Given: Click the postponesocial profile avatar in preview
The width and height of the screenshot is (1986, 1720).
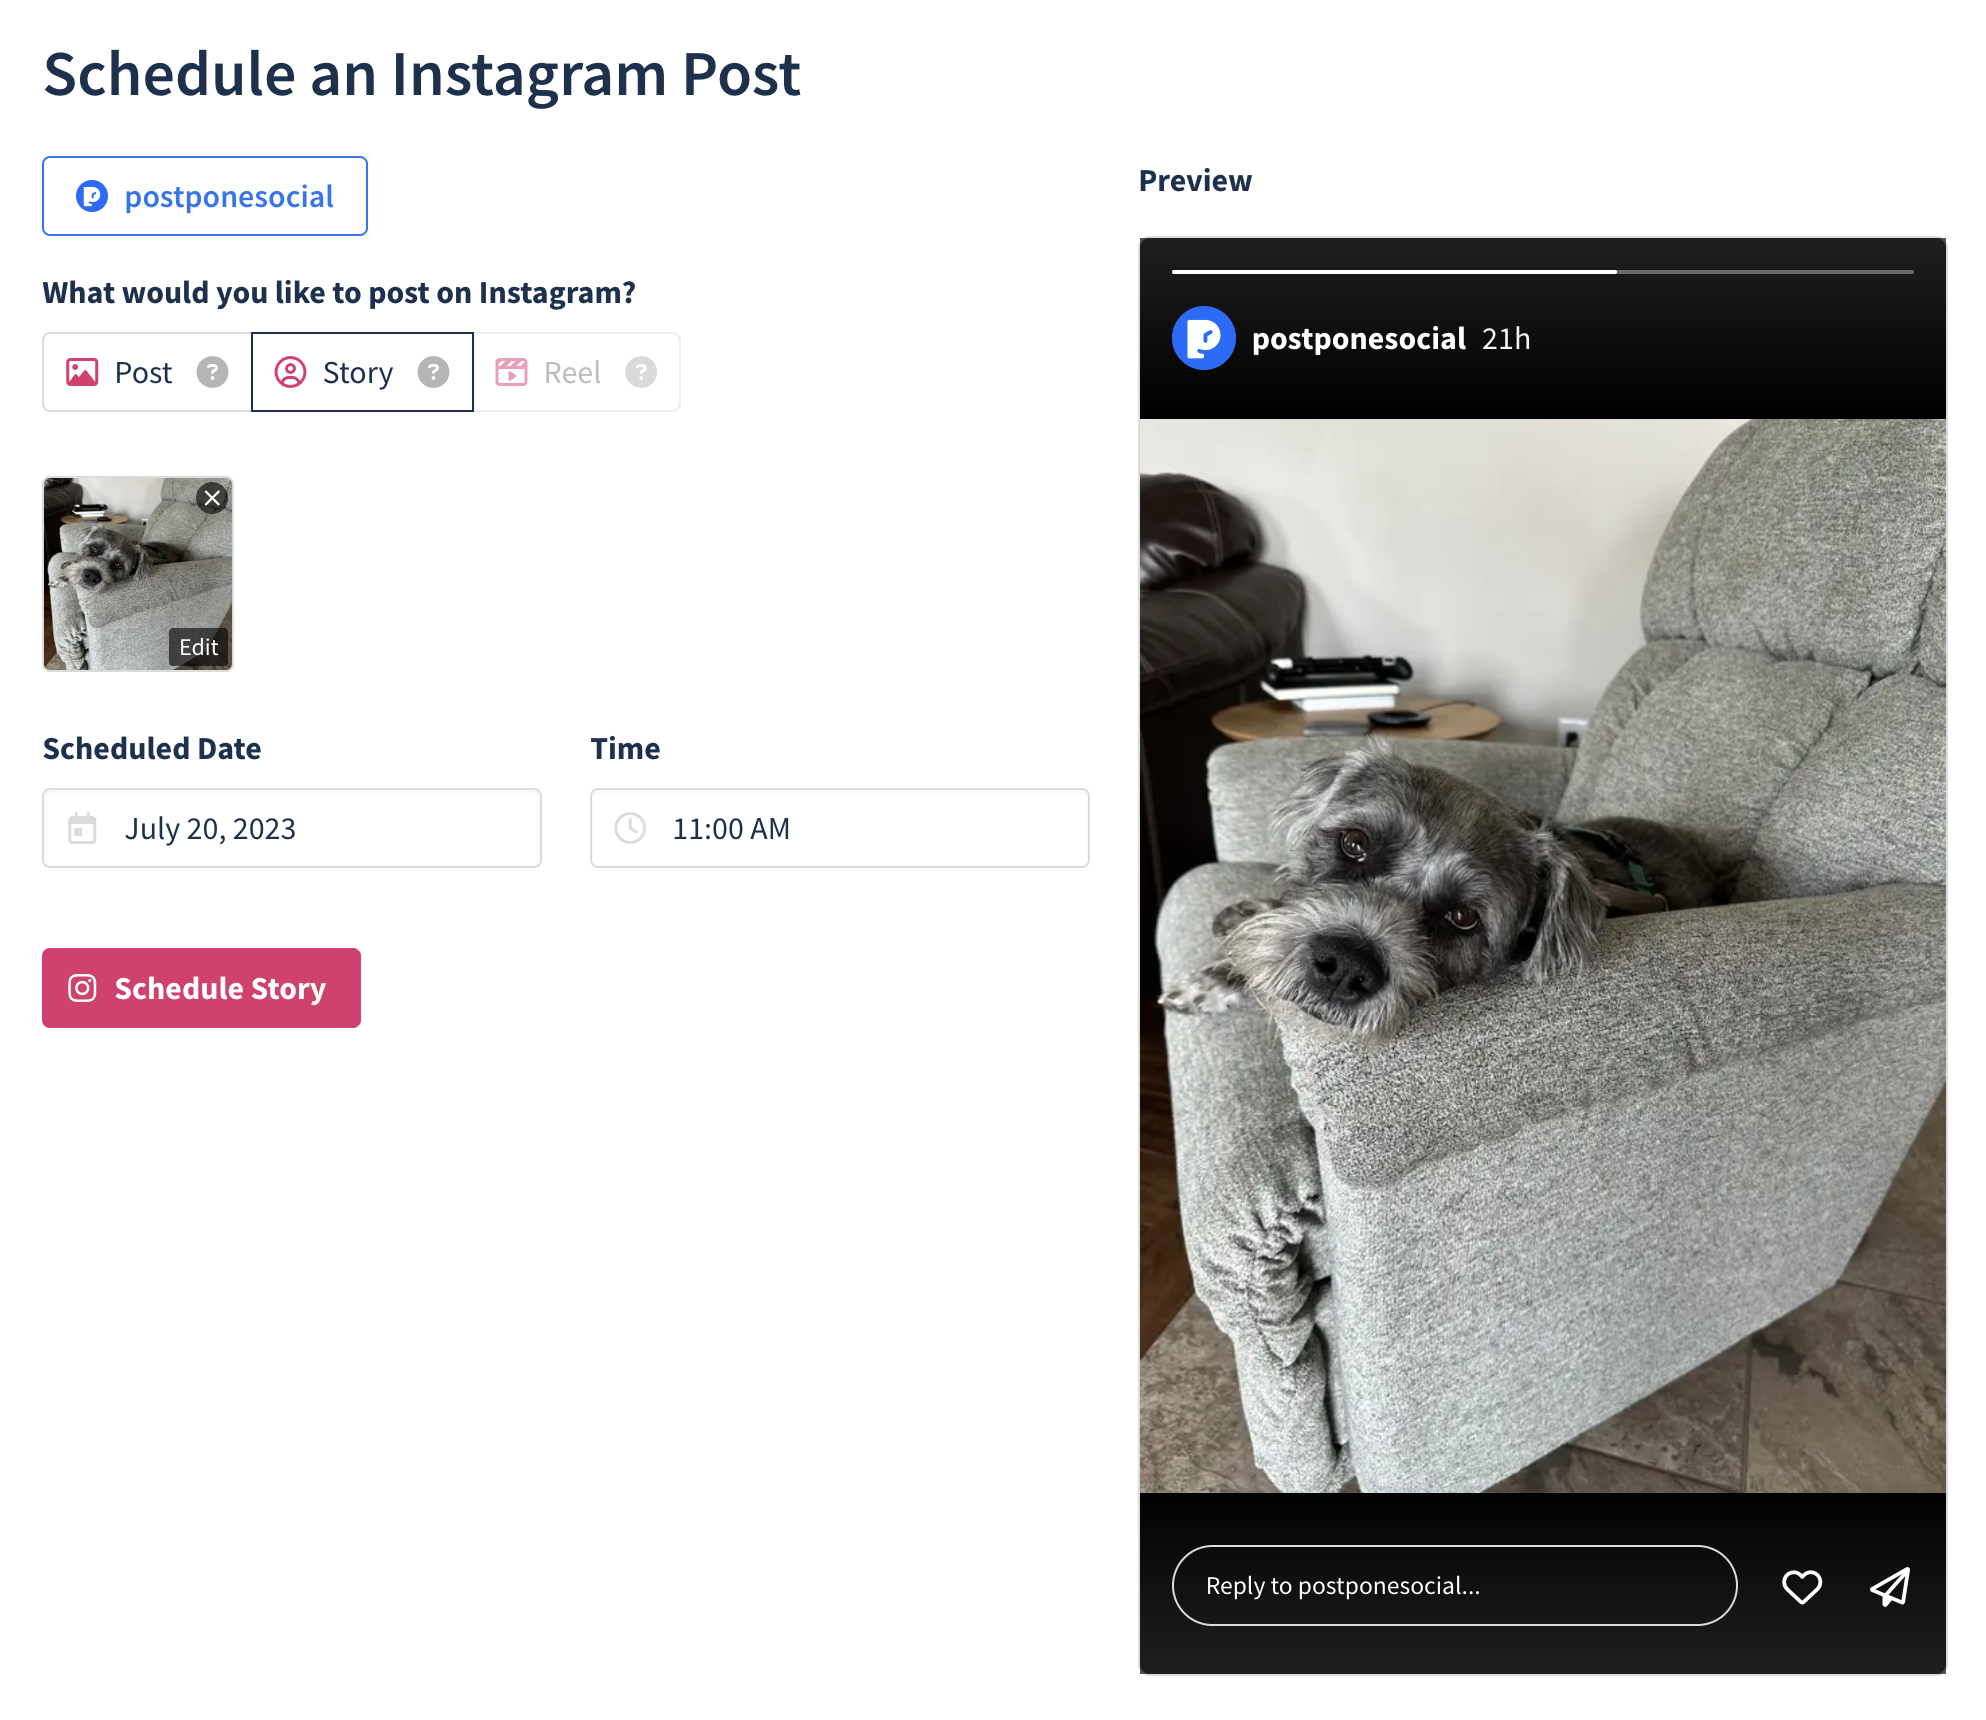Looking at the screenshot, I should (x=1204, y=338).
